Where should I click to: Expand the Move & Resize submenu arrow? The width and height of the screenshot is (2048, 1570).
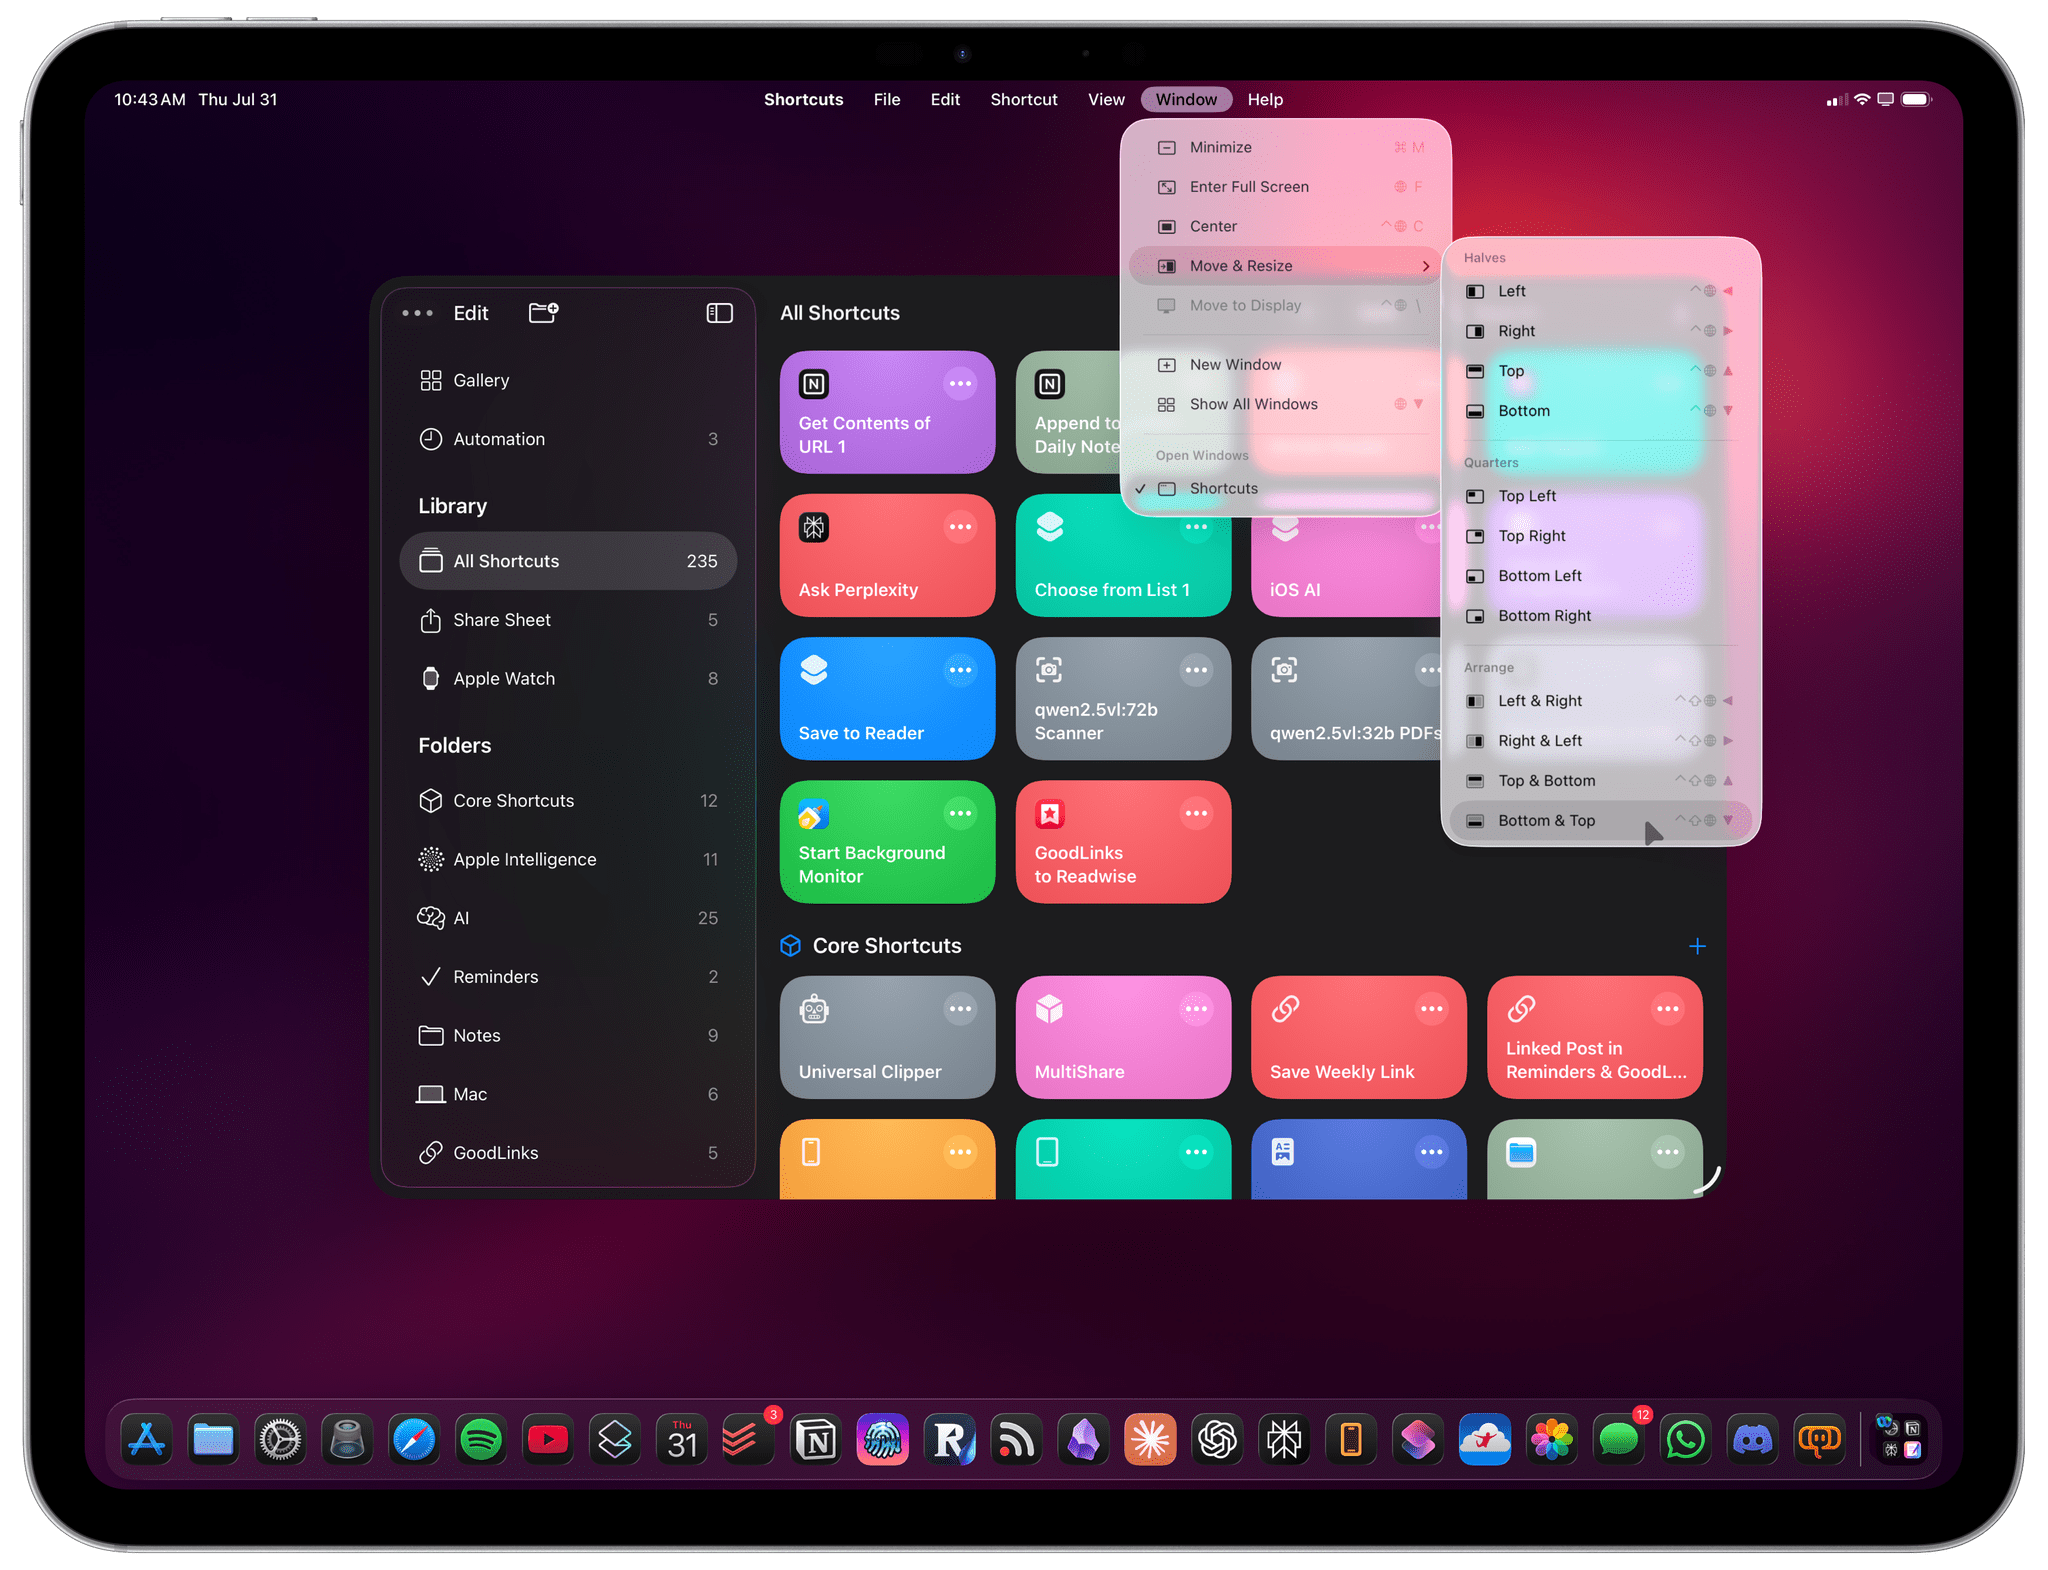pyautogui.click(x=1426, y=266)
